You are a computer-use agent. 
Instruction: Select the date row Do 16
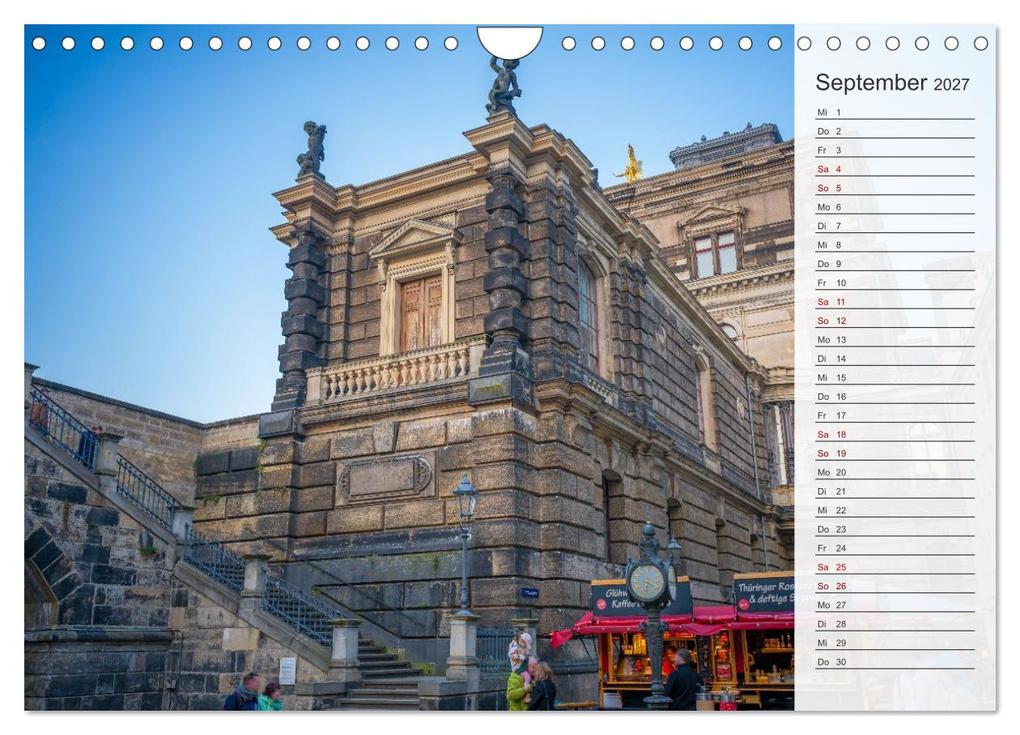coord(894,396)
